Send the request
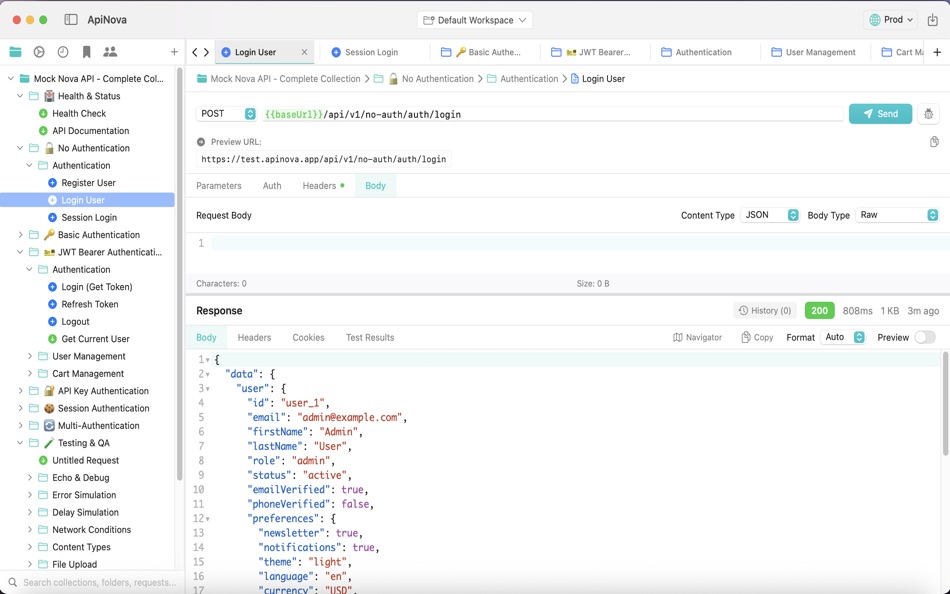Viewport: 950px width, 594px height. point(880,114)
